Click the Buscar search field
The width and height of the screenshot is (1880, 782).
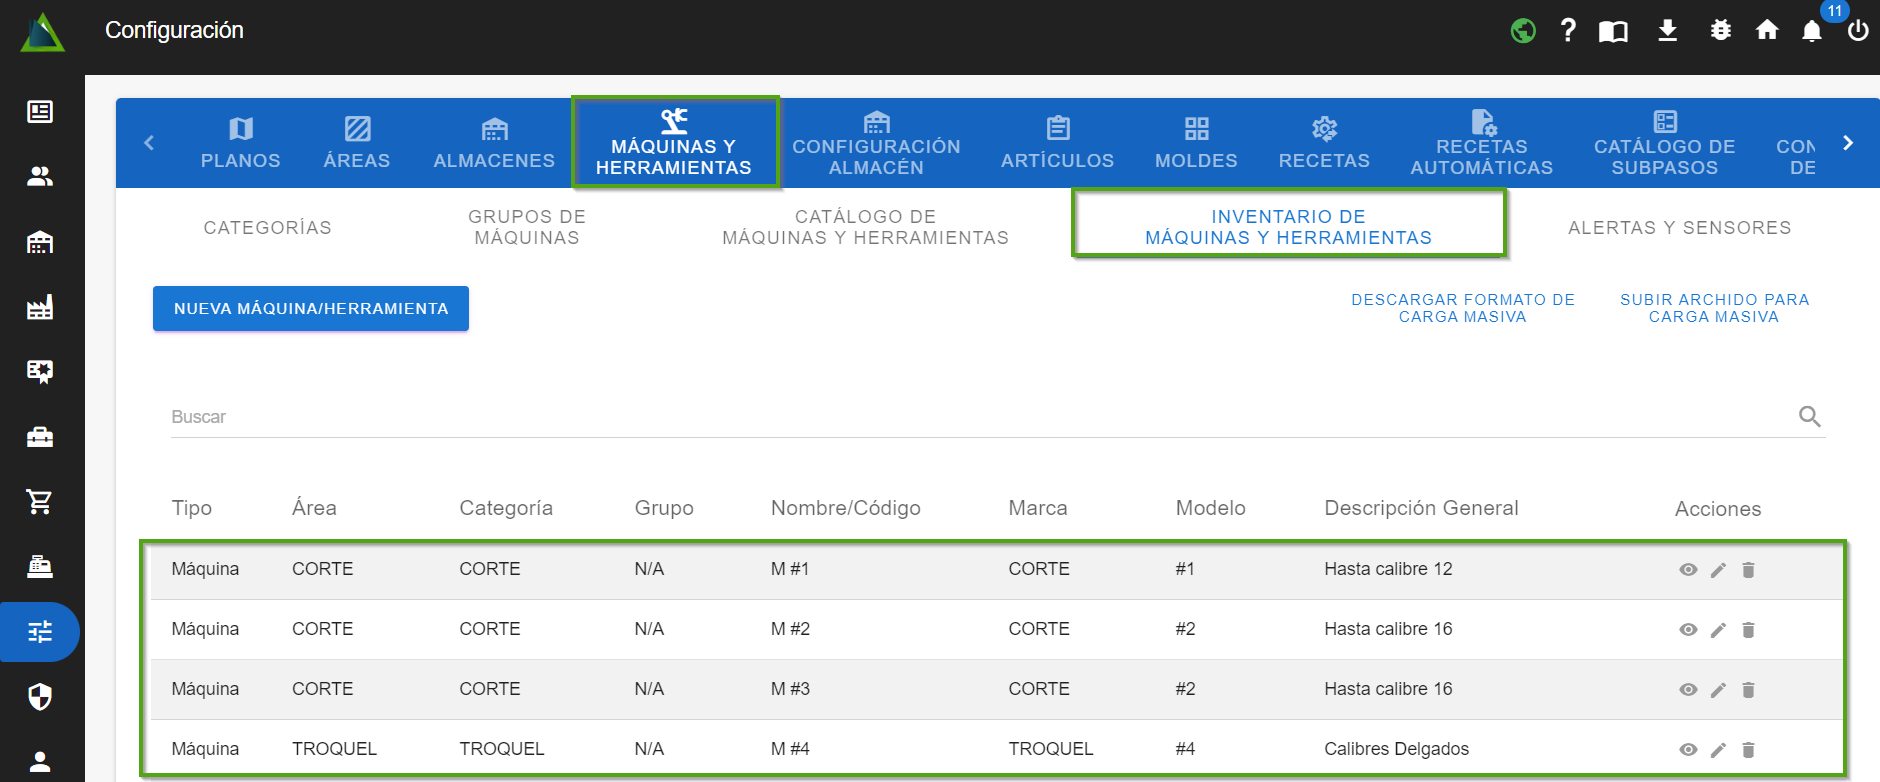[x=980, y=417]
